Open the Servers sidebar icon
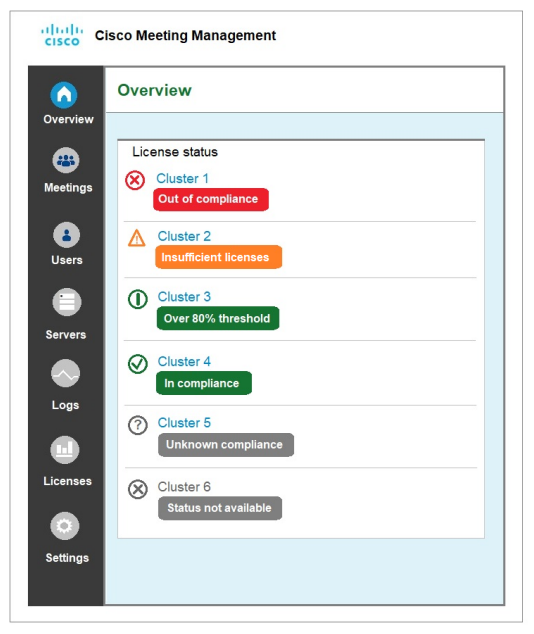 [67, 302]
